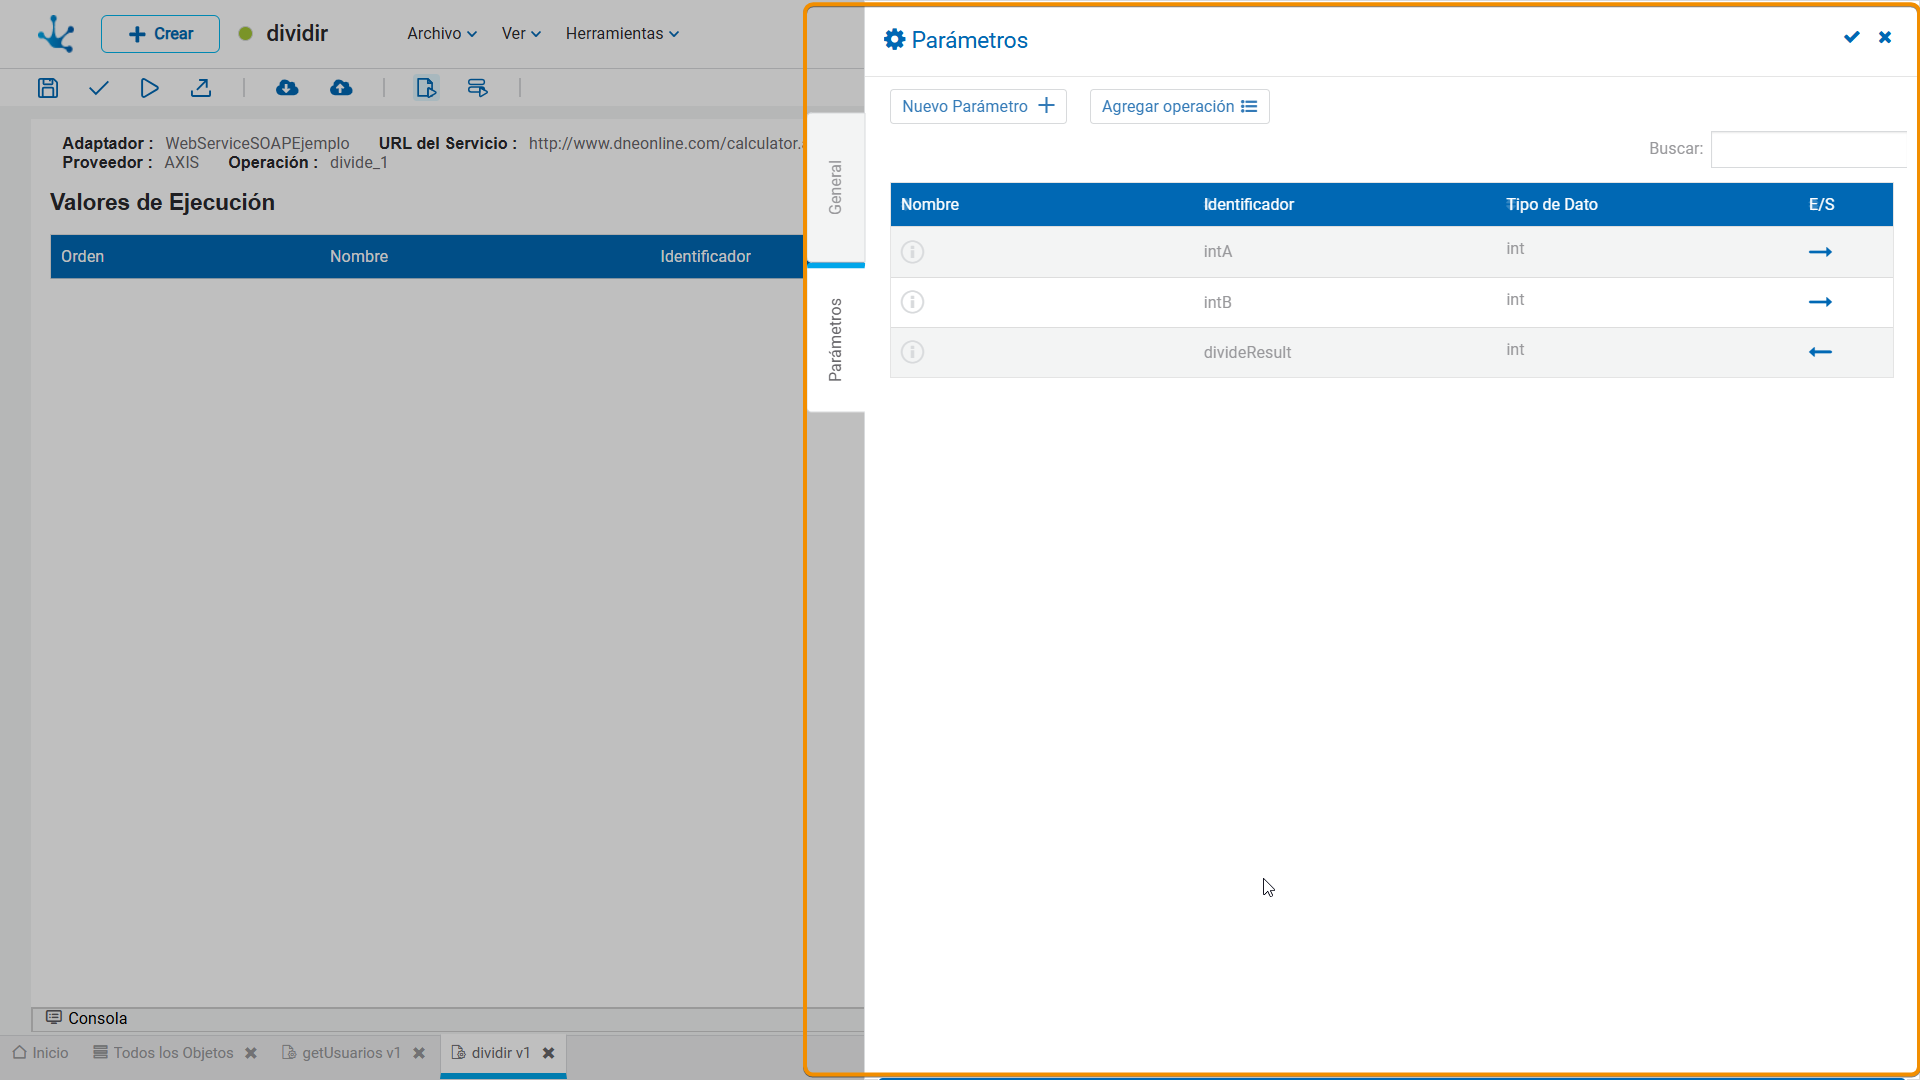Viewport: 1920px width, 1080px height.
Task: Toggle the intA input direction arrow
Action: [x=1820, y=252]
